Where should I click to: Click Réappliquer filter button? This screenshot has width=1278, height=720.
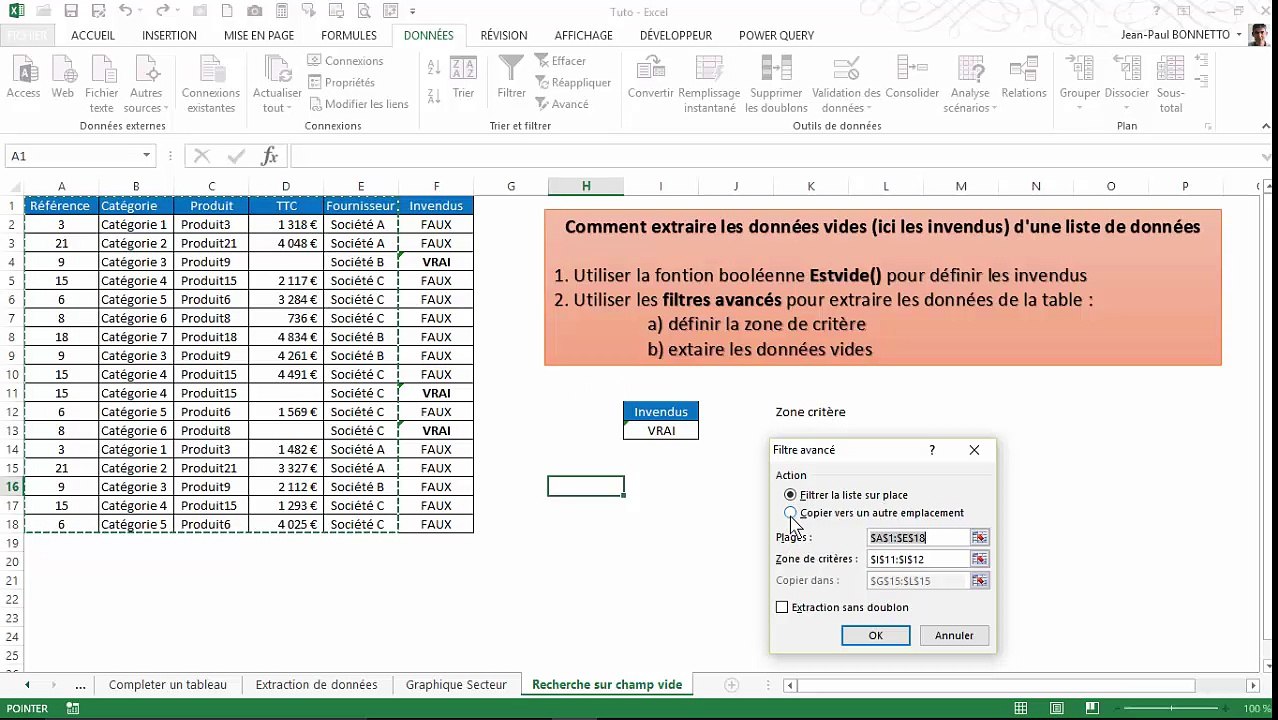point(573,82)
